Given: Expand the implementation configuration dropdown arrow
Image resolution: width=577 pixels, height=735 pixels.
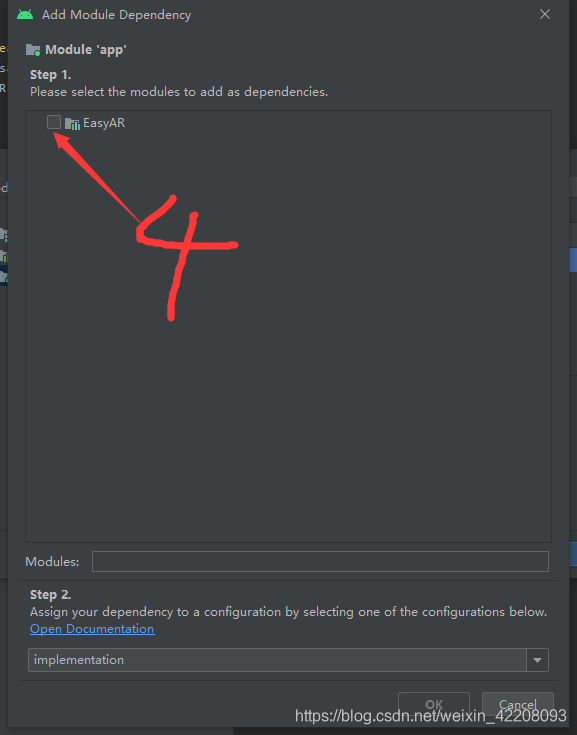Looking at the screenshot, I should tap(537, 660).
